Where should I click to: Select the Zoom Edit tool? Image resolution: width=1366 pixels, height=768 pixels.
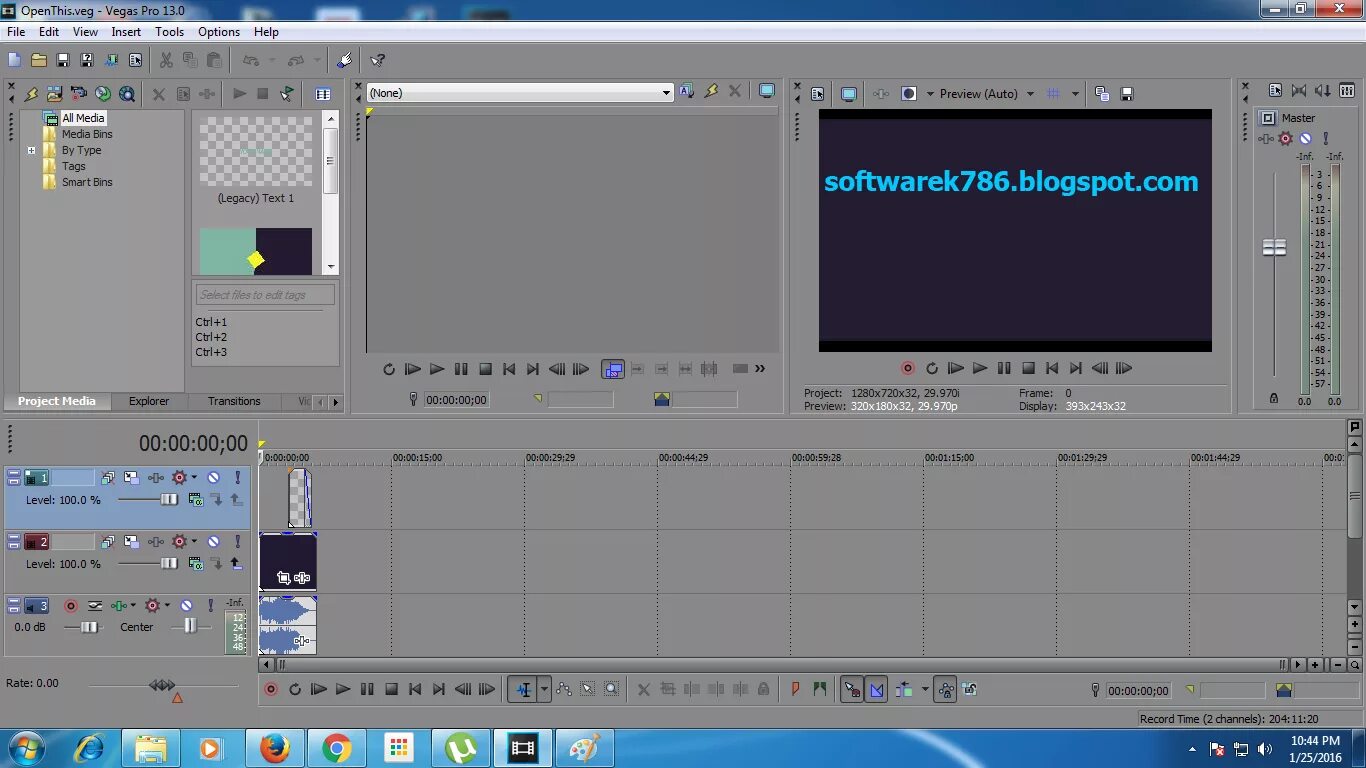click(x=610, y=689)
